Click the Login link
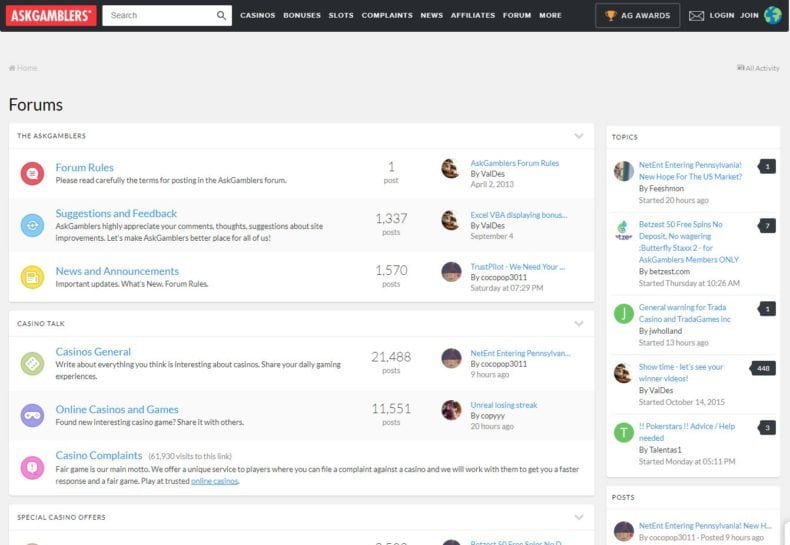Image resolution: width=790 pixels, height=545 pixels. click(x=721, y=16)
